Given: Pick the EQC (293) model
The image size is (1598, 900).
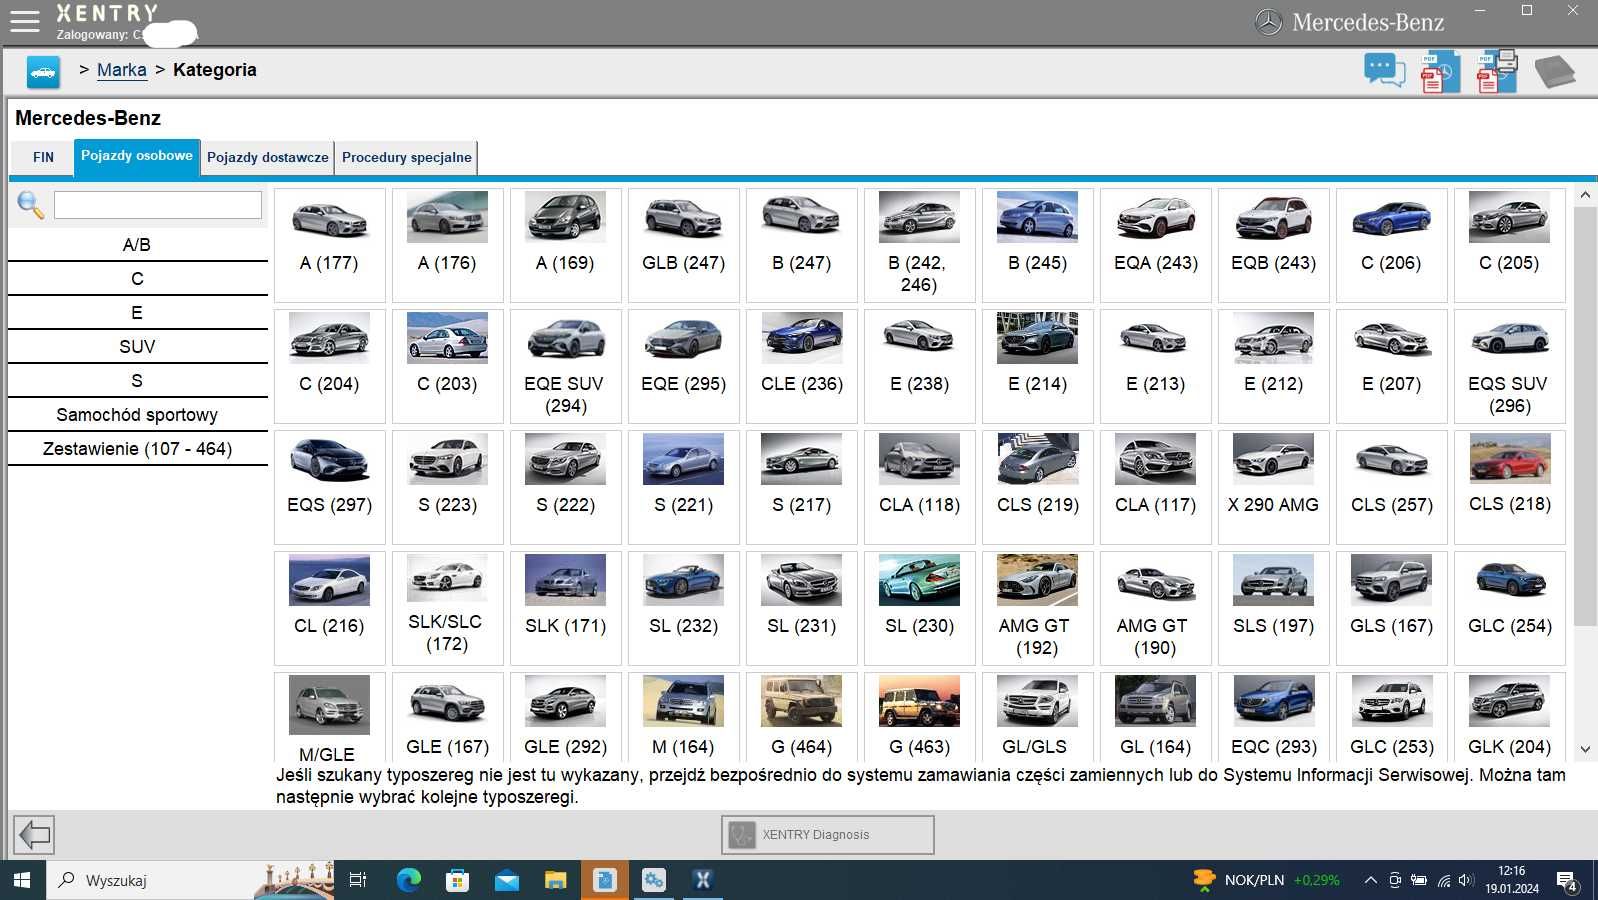Looking at the screenshot, I should [1273, 717].
